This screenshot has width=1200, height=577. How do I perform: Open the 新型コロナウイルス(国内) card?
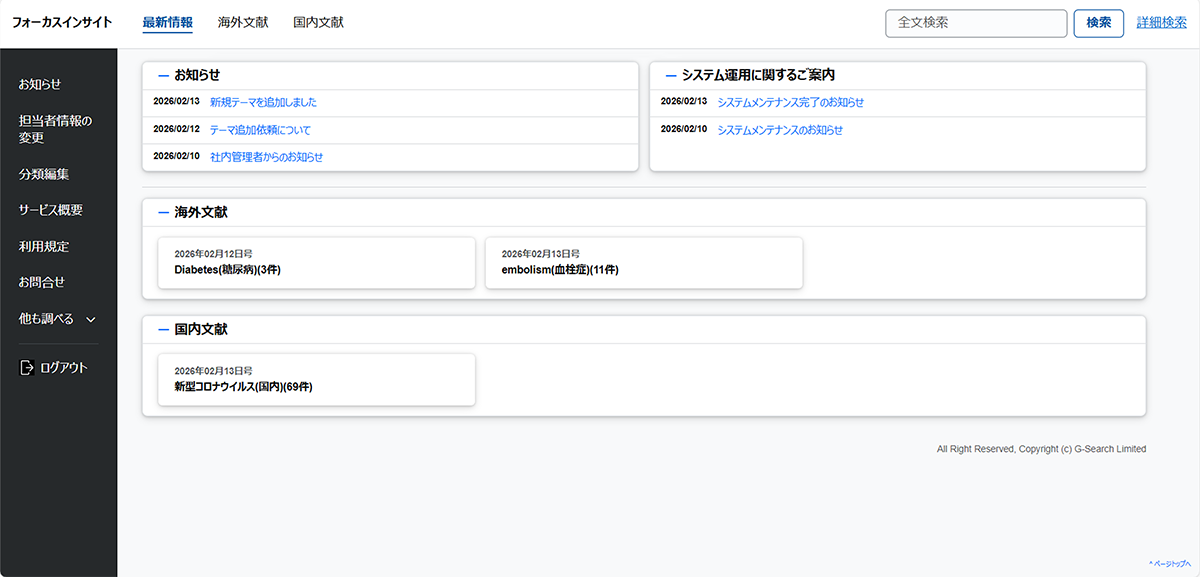pyautogui.click(x=316, y=380)
